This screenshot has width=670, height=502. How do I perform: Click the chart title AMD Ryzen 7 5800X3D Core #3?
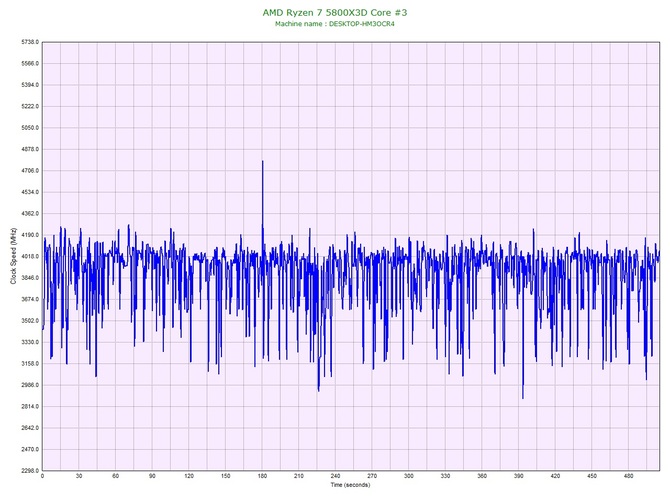click(x=335, y=12)
